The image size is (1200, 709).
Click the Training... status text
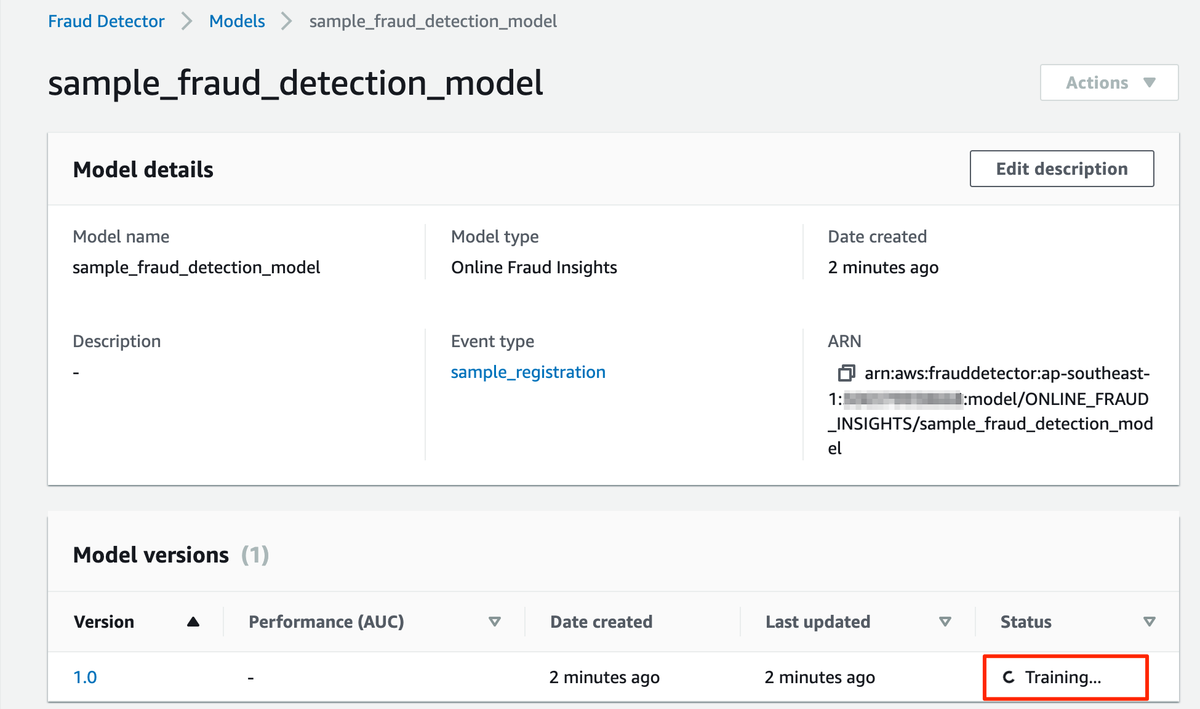click(1063, 678)
